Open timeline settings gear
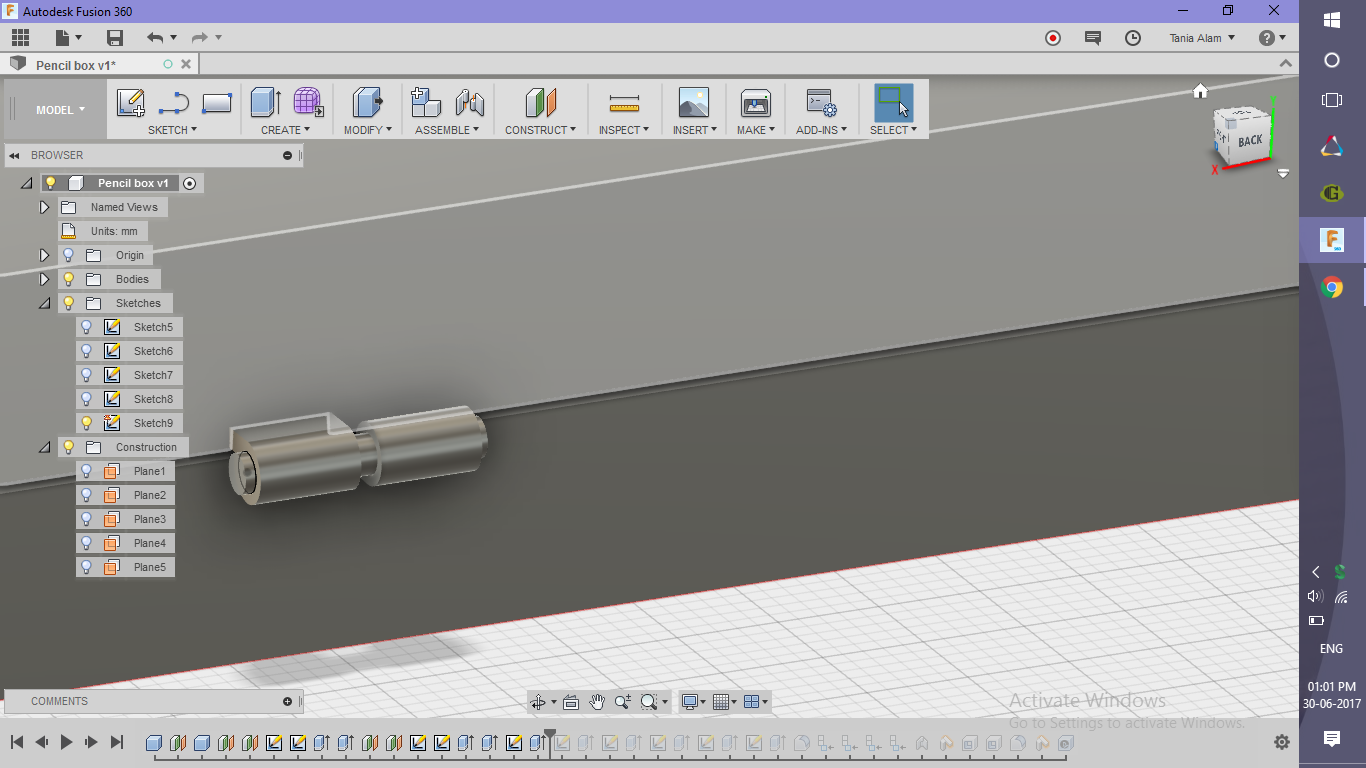1366x768 pixels. pos(1281,742)
